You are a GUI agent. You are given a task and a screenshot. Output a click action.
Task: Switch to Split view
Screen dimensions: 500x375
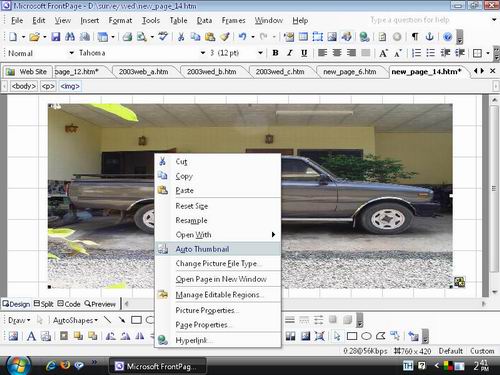(x=43, y=304)
